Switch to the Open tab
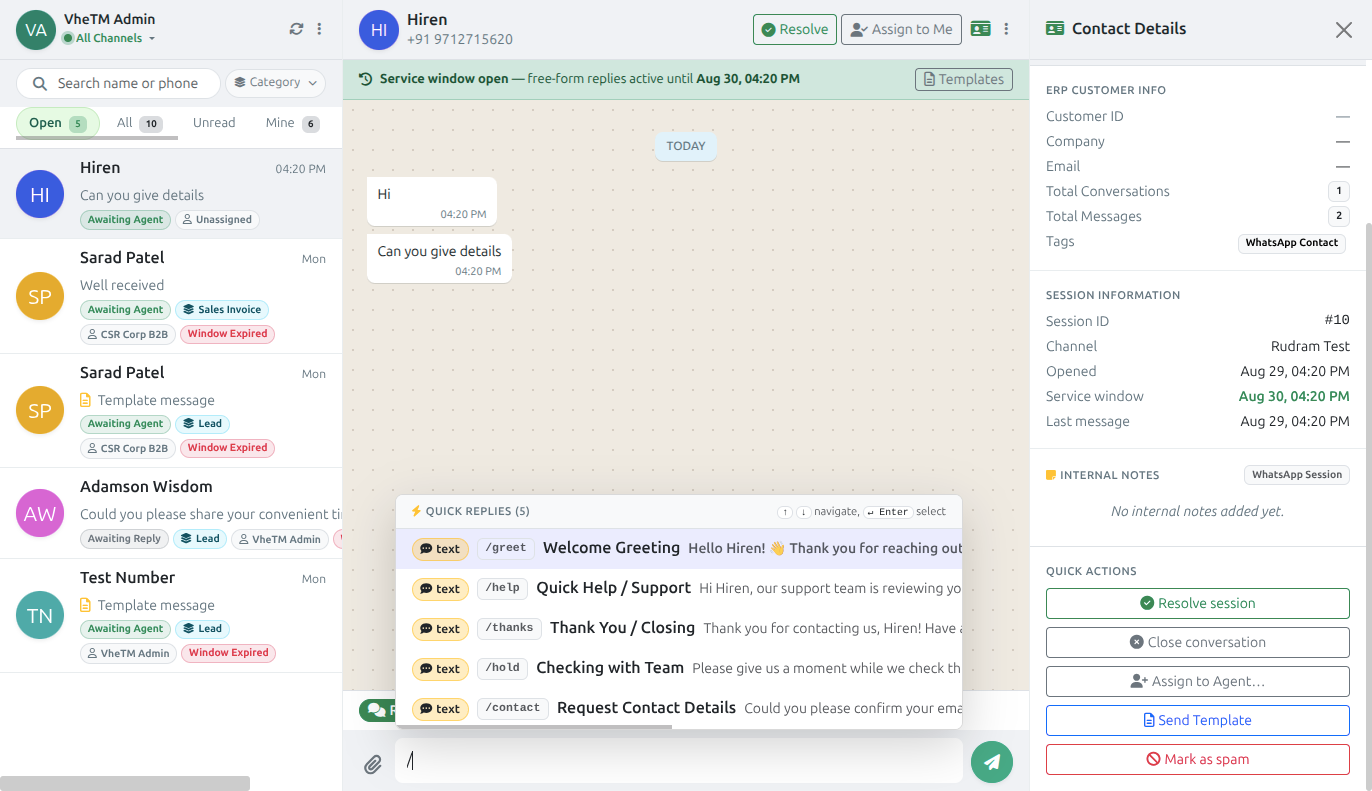The width and height of the screenshot is (1372, 791). [57, 123]
